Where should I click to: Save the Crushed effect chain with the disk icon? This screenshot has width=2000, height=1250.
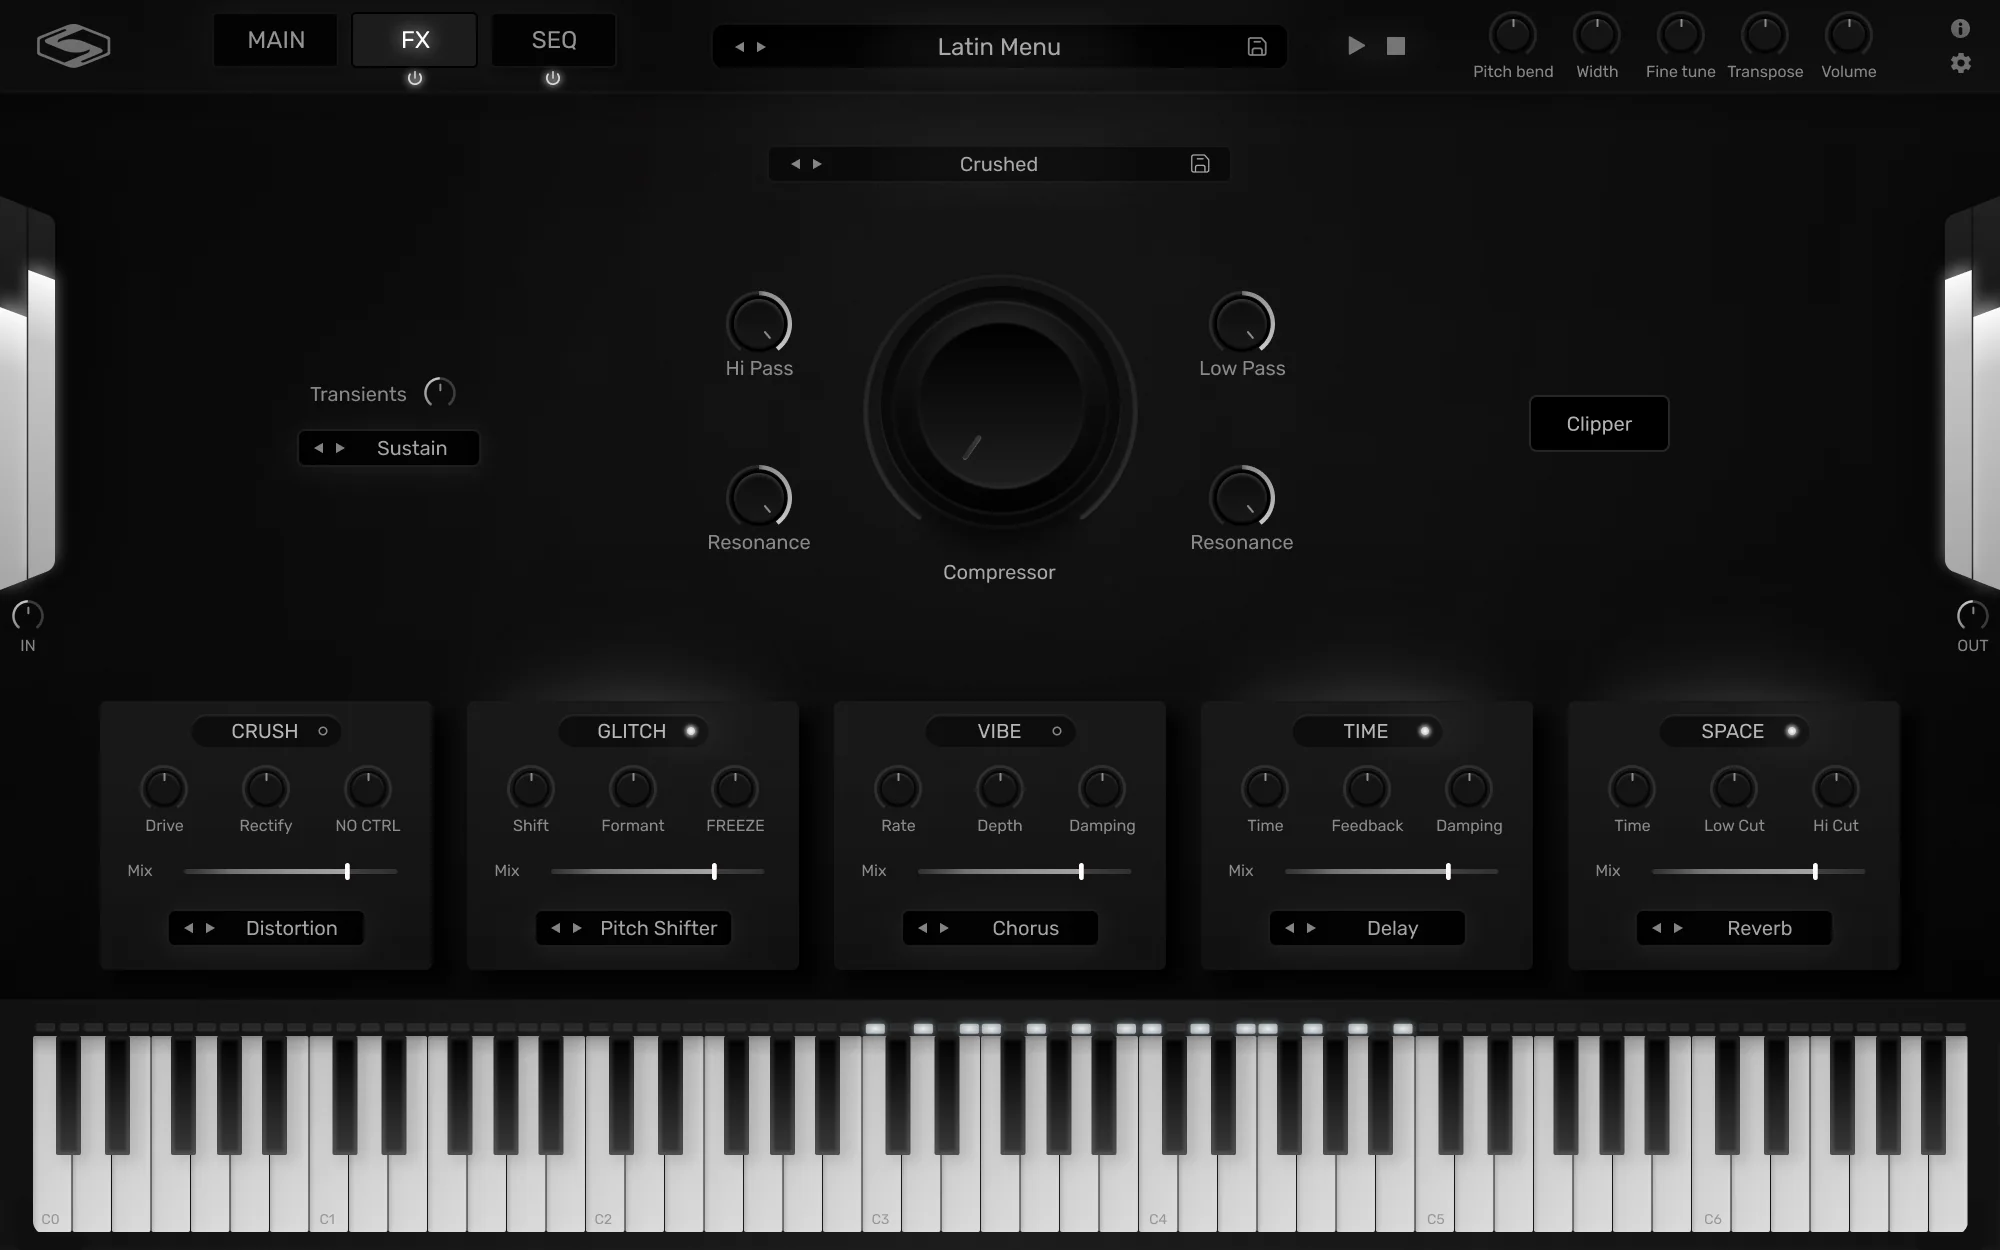tap(1199, 163)
